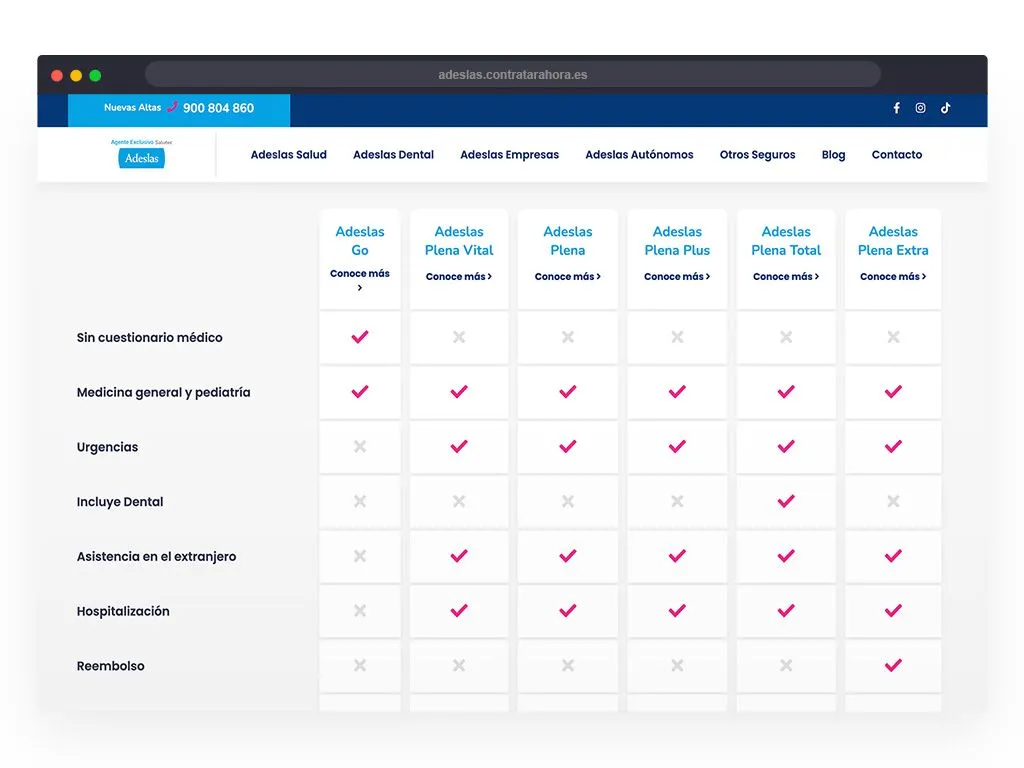Open the Facebook social icon
Viewport: 1024px width, 768px height.
(x=896, y=108)
